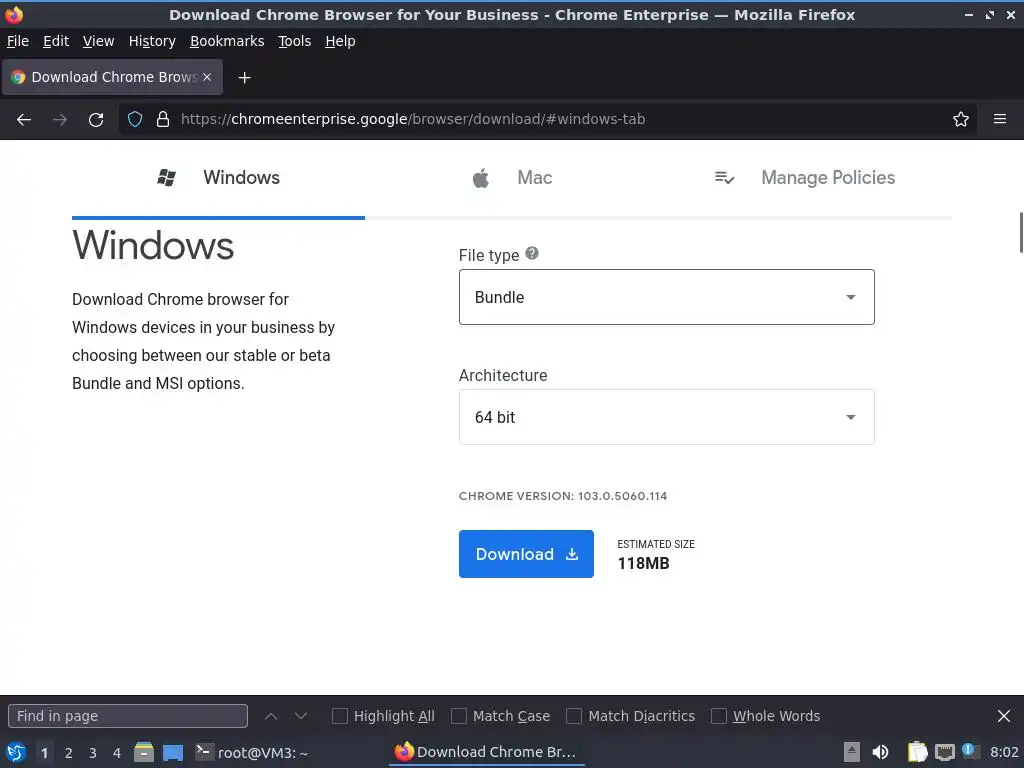Click the Apple logo icon beside Mac

click(481, 178)
